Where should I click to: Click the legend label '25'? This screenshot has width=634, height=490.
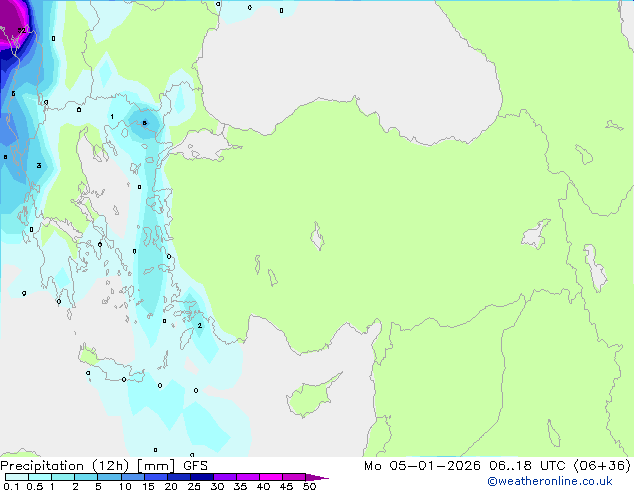(x=194, y=486)
